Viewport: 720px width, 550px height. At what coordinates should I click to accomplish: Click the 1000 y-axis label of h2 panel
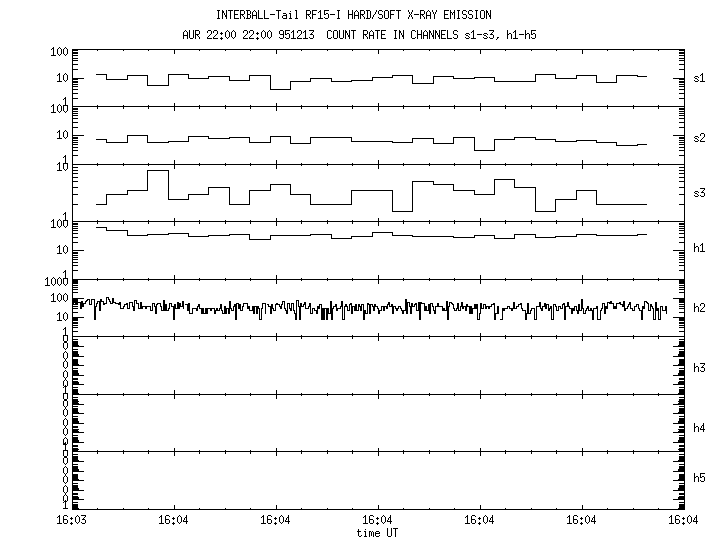pyautogui.click(x=55, y=282)
